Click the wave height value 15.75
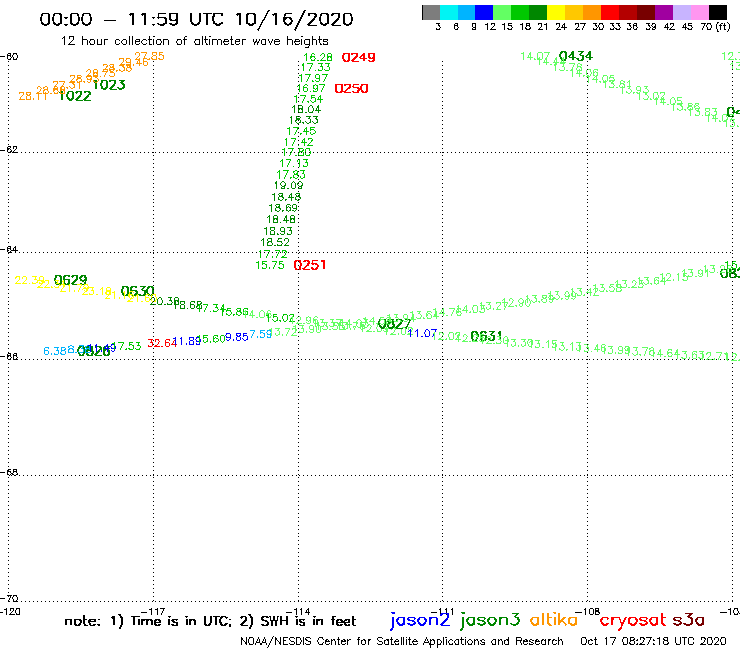740x650 pixels. [269, 265]
